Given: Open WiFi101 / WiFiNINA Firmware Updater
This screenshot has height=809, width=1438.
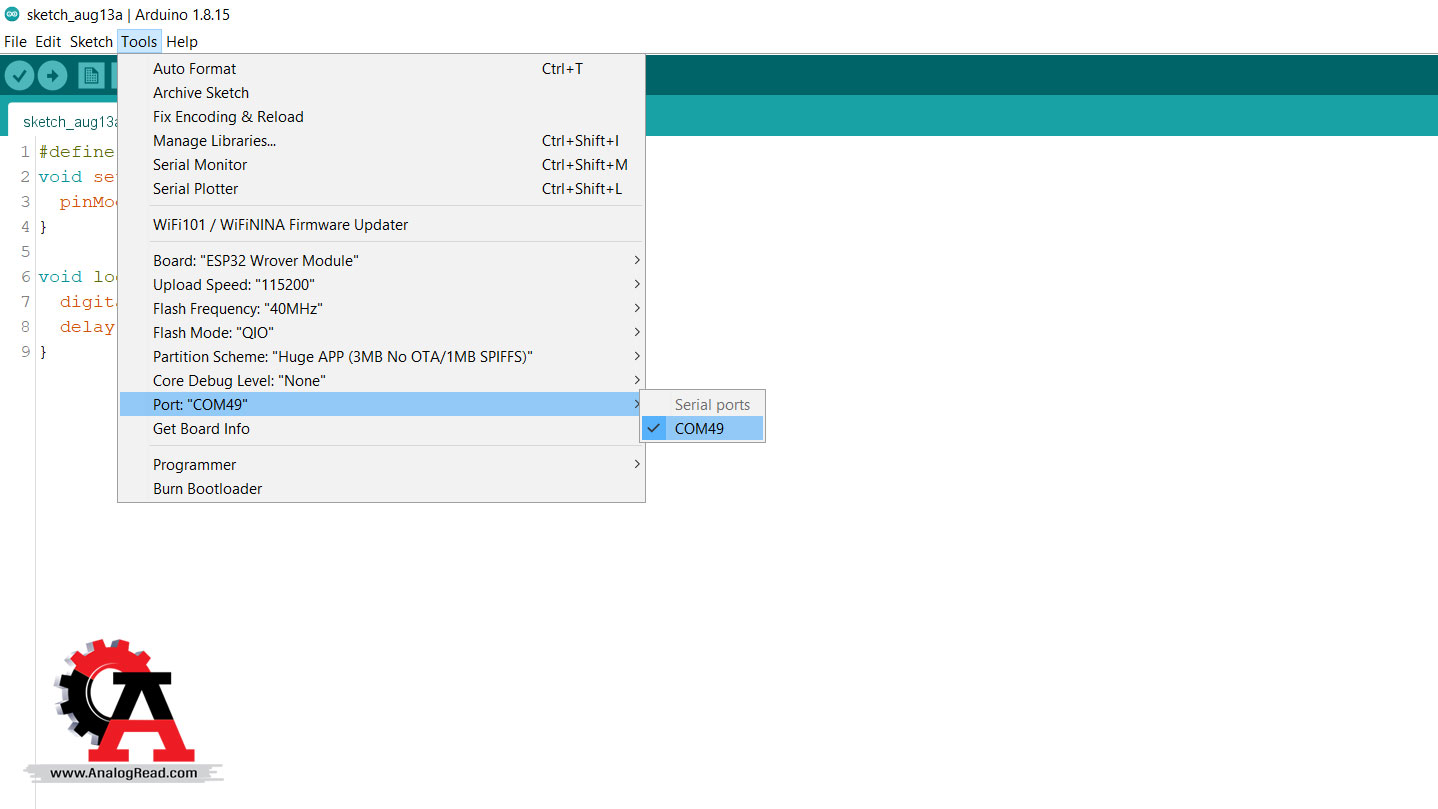Looking at the screenshot, I should [x=381, y=225].
